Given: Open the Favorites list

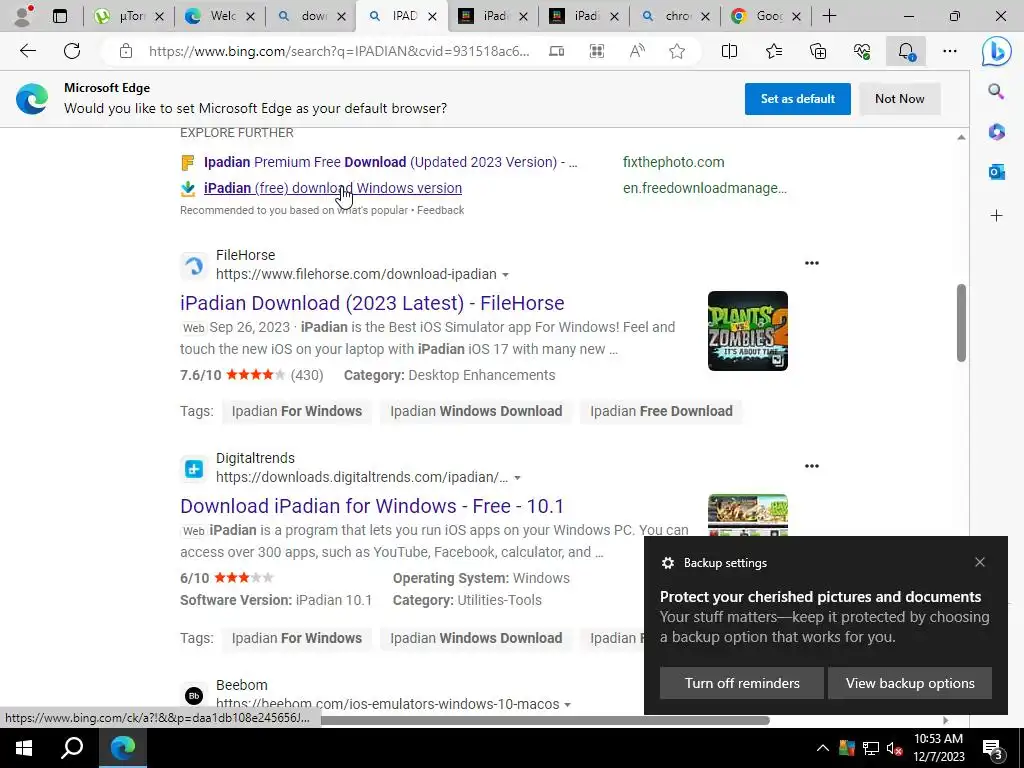Looking at the screenshot, I should point(774,51).
